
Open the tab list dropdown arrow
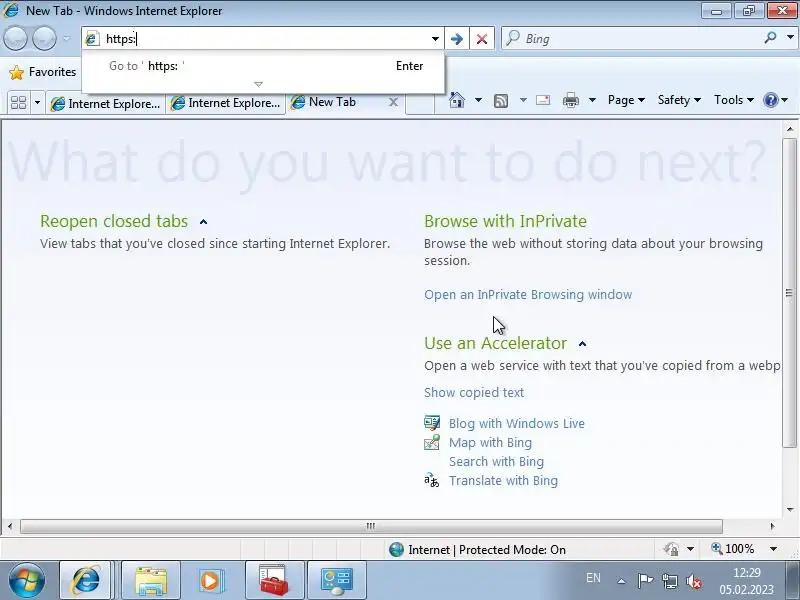pos(37,103)
